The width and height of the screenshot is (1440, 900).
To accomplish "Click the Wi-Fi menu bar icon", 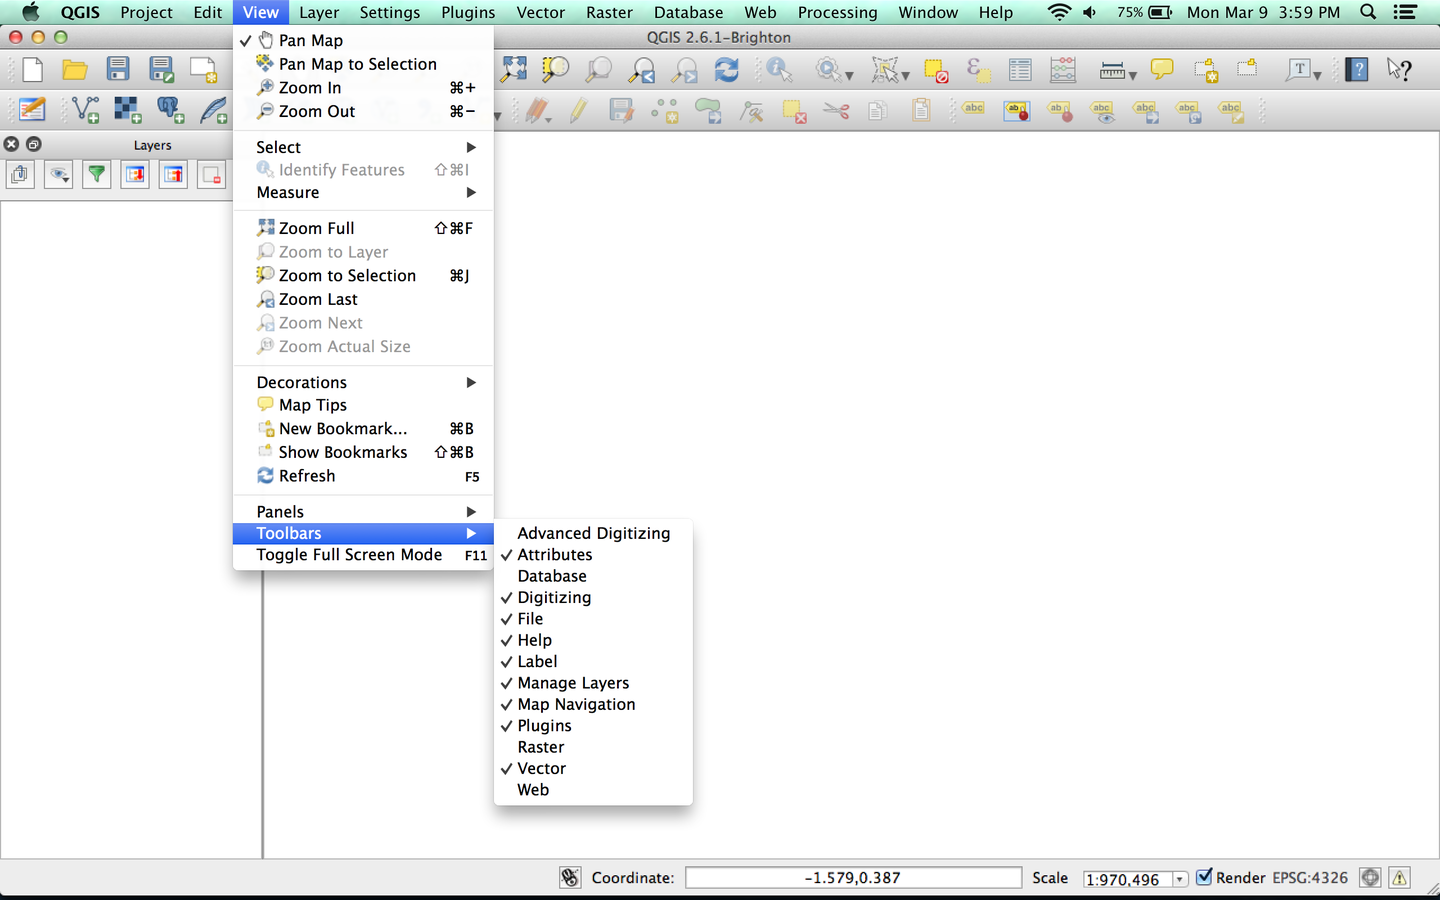I will 1058,12.
